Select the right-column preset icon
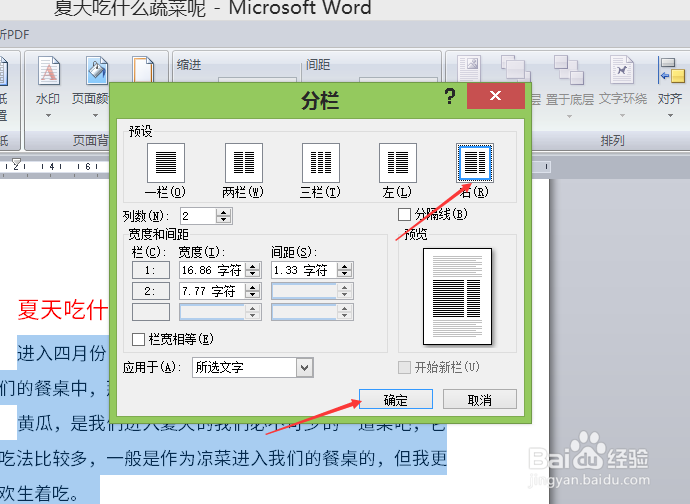This screenshot has height=504, width=690. 475,162
